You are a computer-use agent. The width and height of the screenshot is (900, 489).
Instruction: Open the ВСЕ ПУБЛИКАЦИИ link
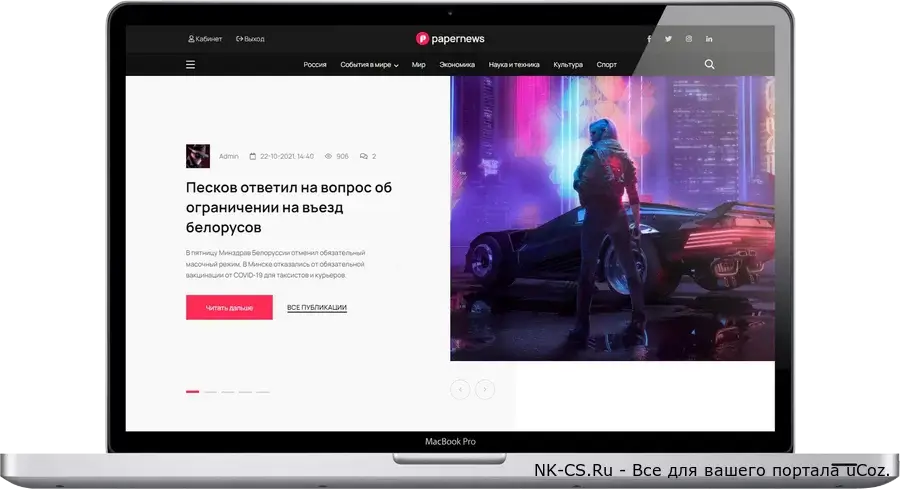[317, 308]
